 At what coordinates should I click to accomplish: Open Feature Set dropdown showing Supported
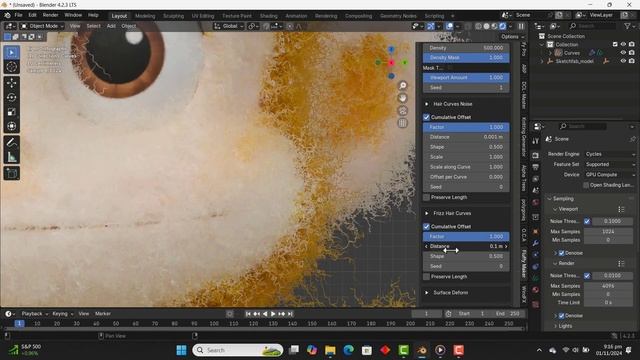610,164
